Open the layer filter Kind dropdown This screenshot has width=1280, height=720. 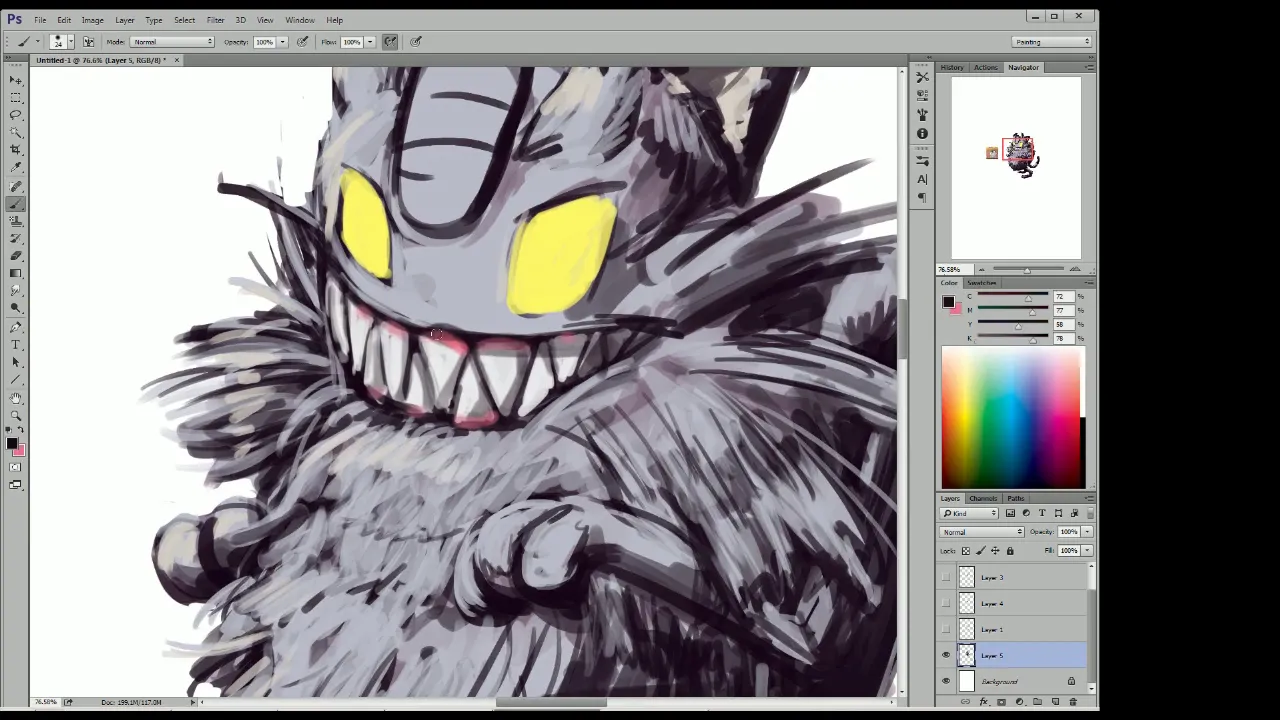[x=969, y=514]
